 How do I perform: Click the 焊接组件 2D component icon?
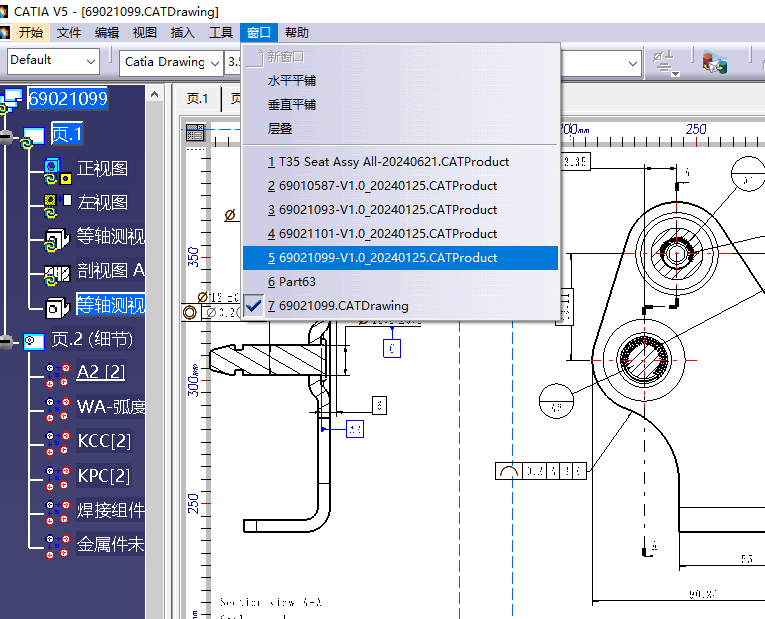coord(57,512)
